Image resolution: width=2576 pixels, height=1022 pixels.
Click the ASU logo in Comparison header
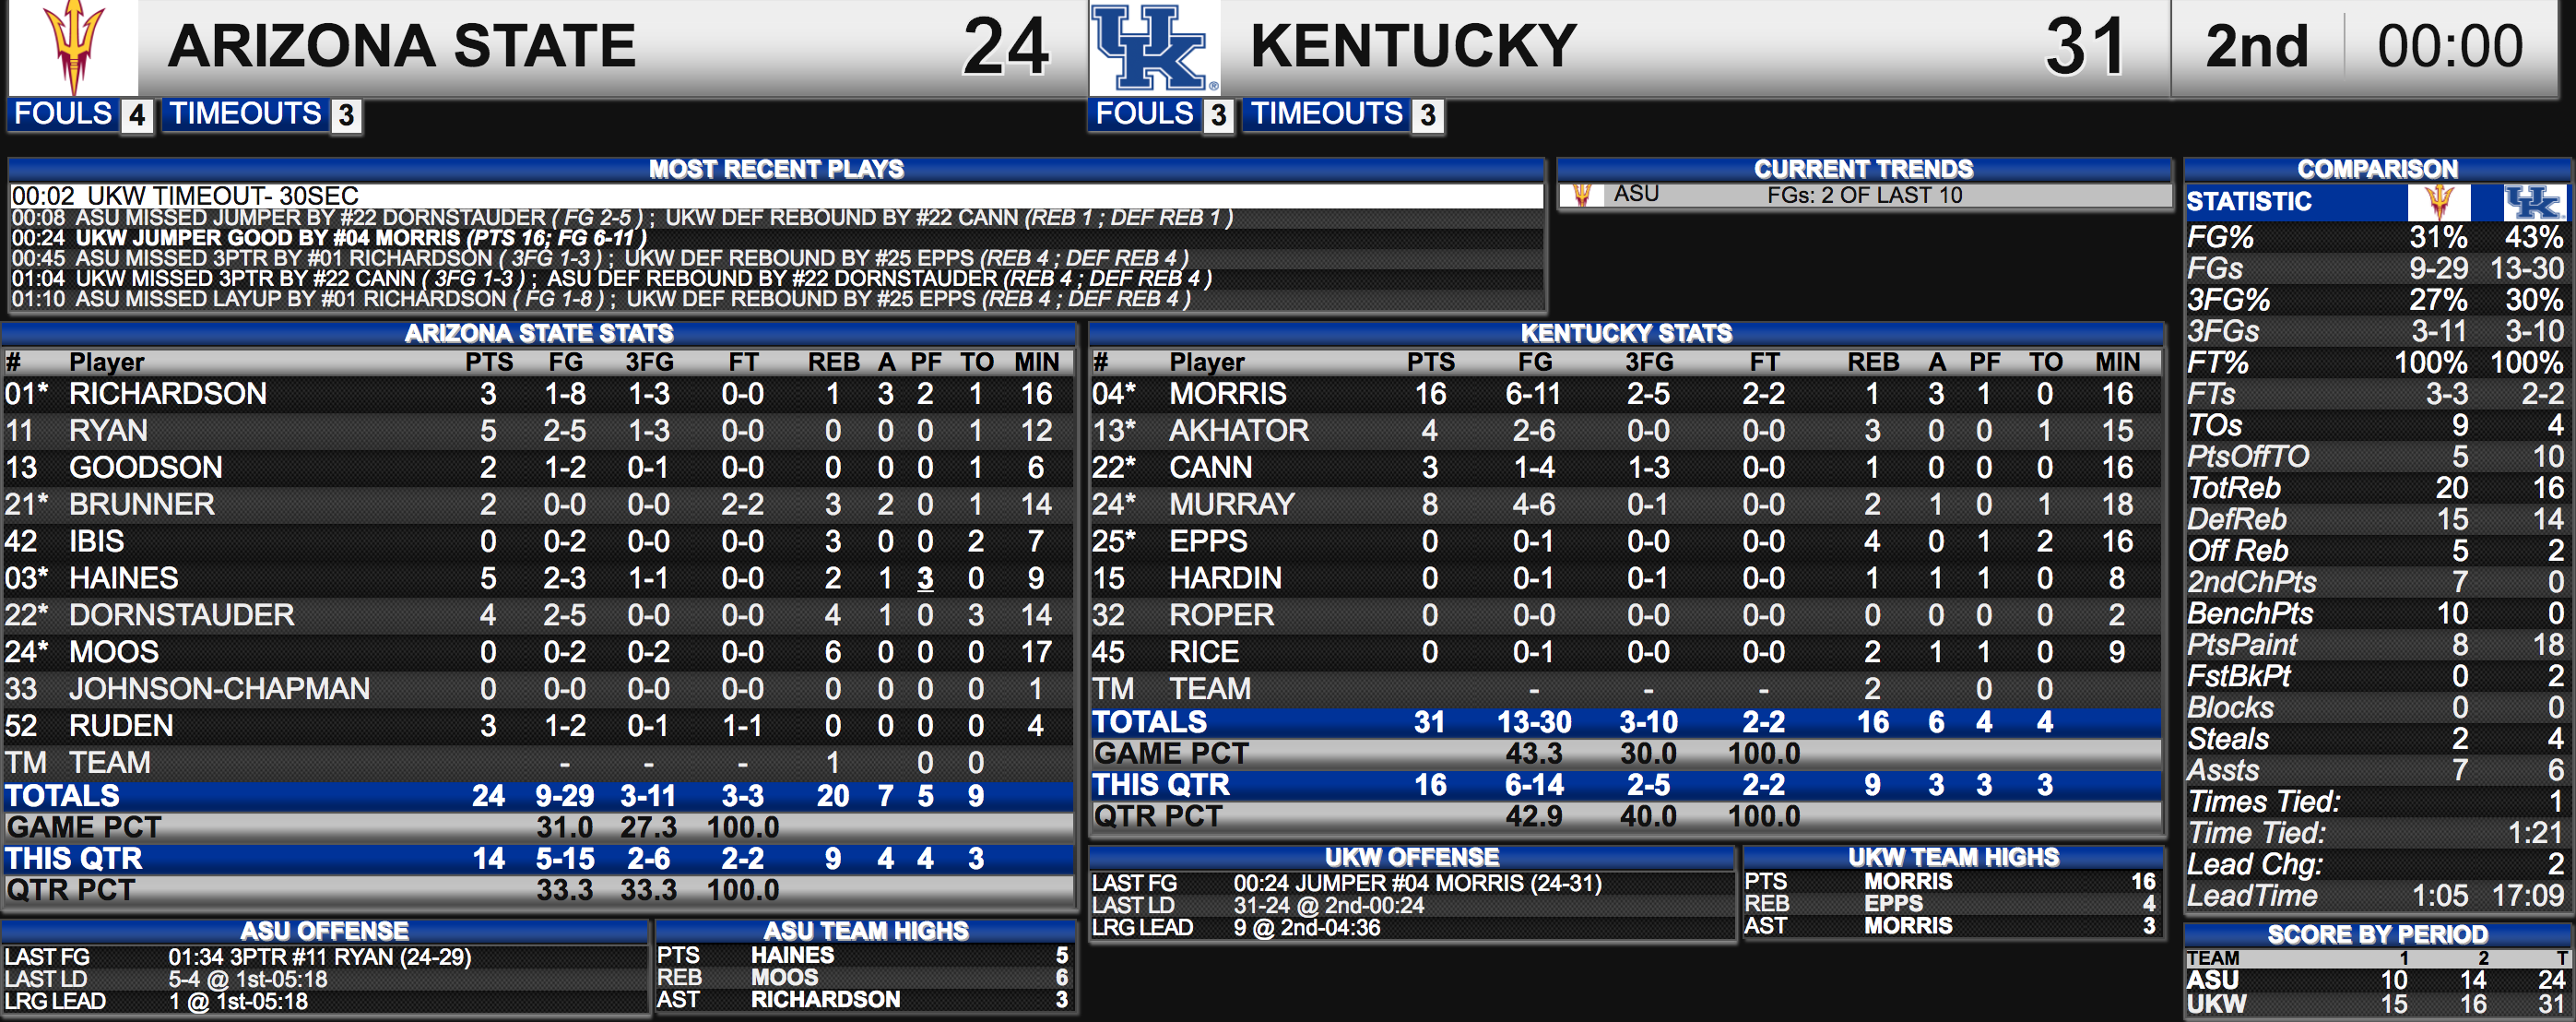tap(2439, 201)
